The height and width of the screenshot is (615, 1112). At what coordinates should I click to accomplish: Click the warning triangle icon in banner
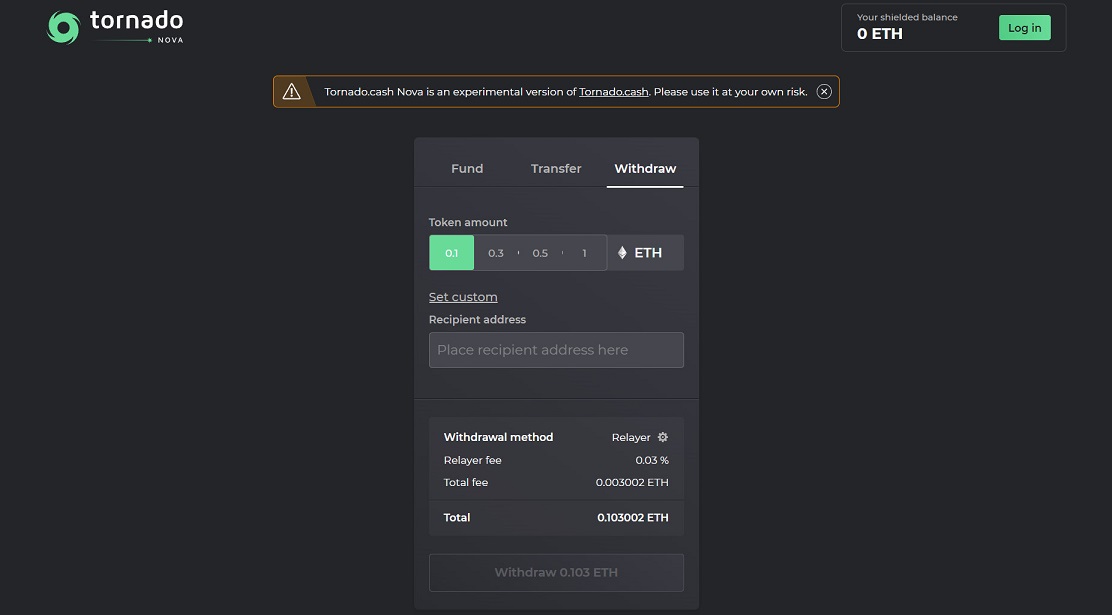[291, 92]
